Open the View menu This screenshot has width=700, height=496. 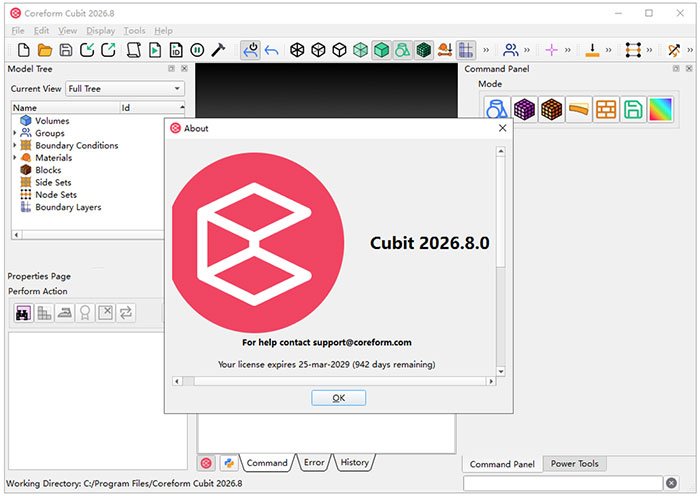(x=67, y=31)
